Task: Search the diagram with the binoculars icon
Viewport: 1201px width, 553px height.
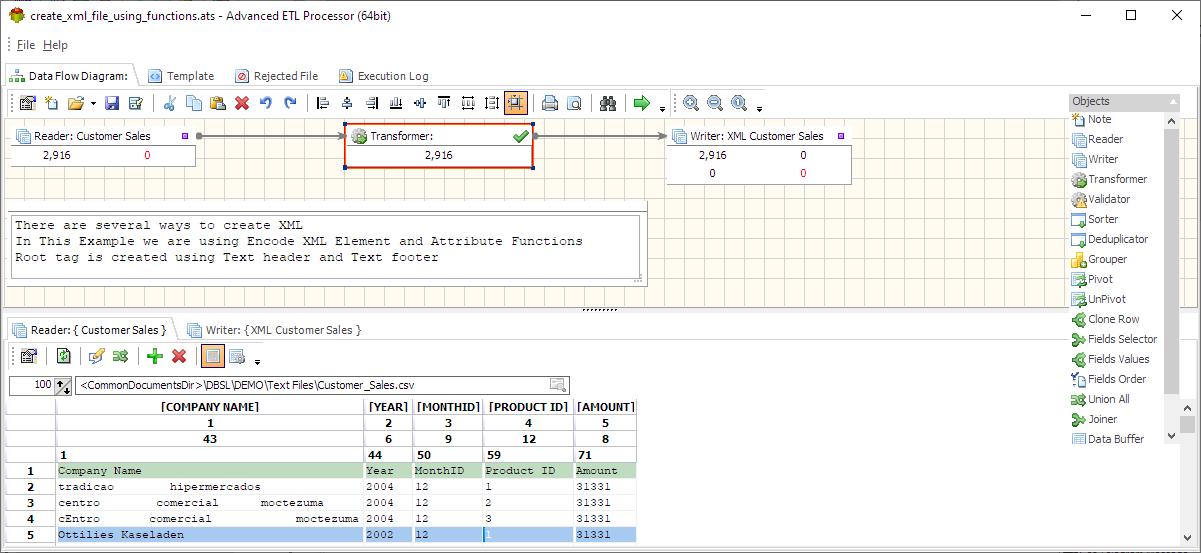Action: [x=608, y=102]
